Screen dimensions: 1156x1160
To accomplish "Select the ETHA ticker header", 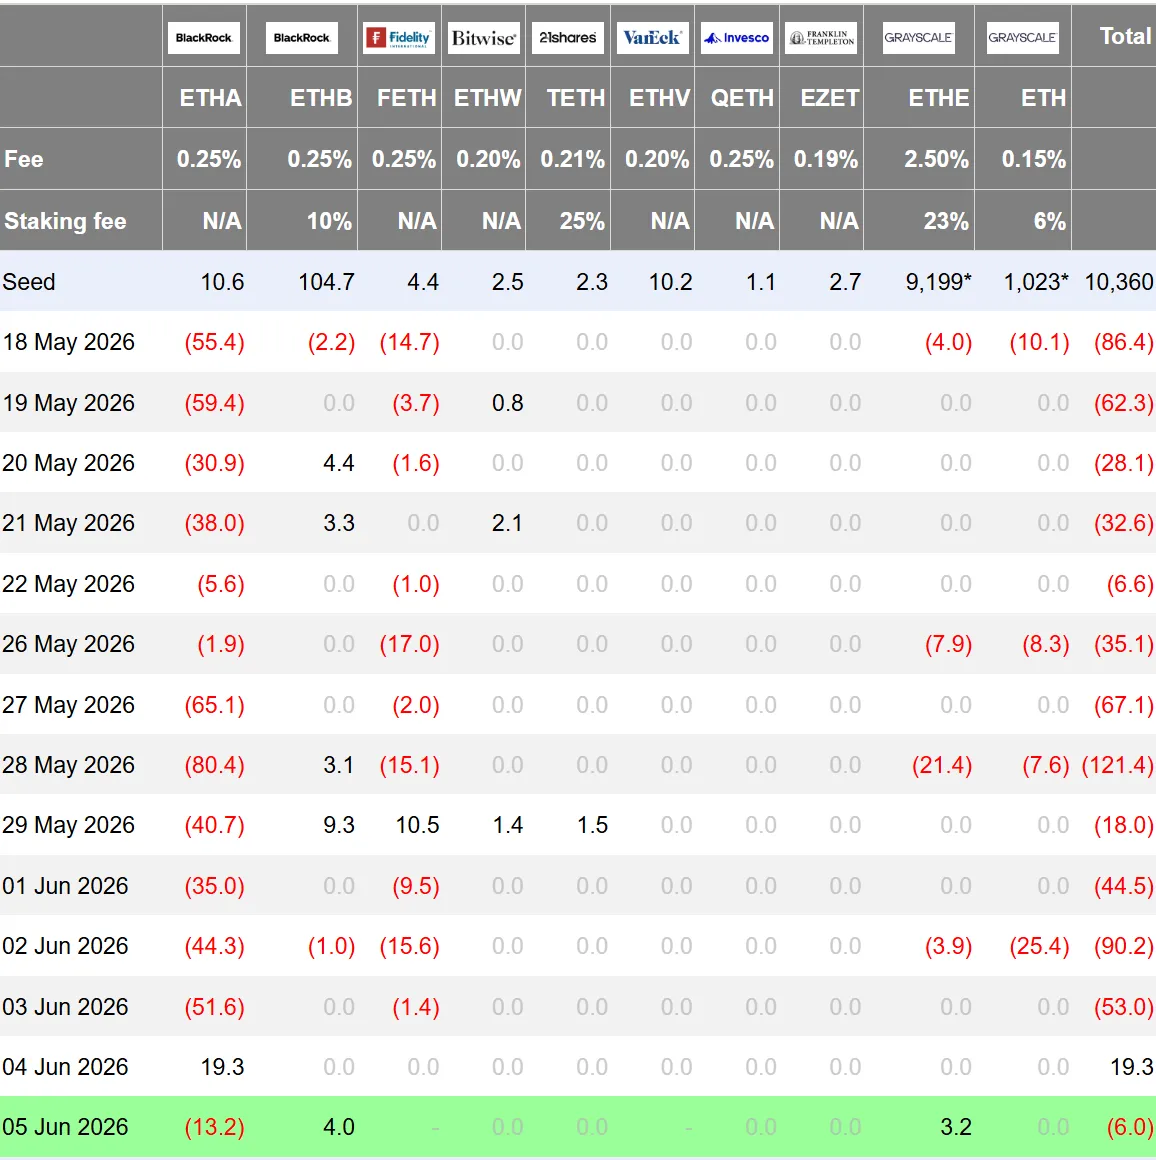I will (x=211, y=98).
